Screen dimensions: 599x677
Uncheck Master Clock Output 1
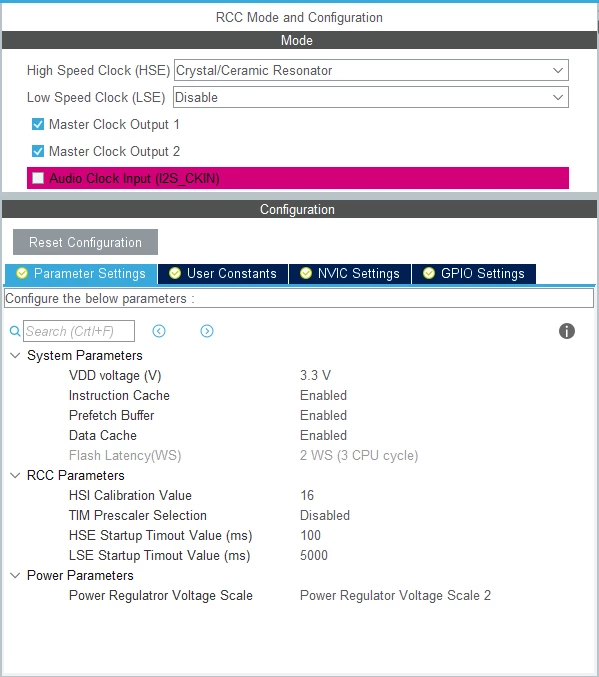[38, 124]
